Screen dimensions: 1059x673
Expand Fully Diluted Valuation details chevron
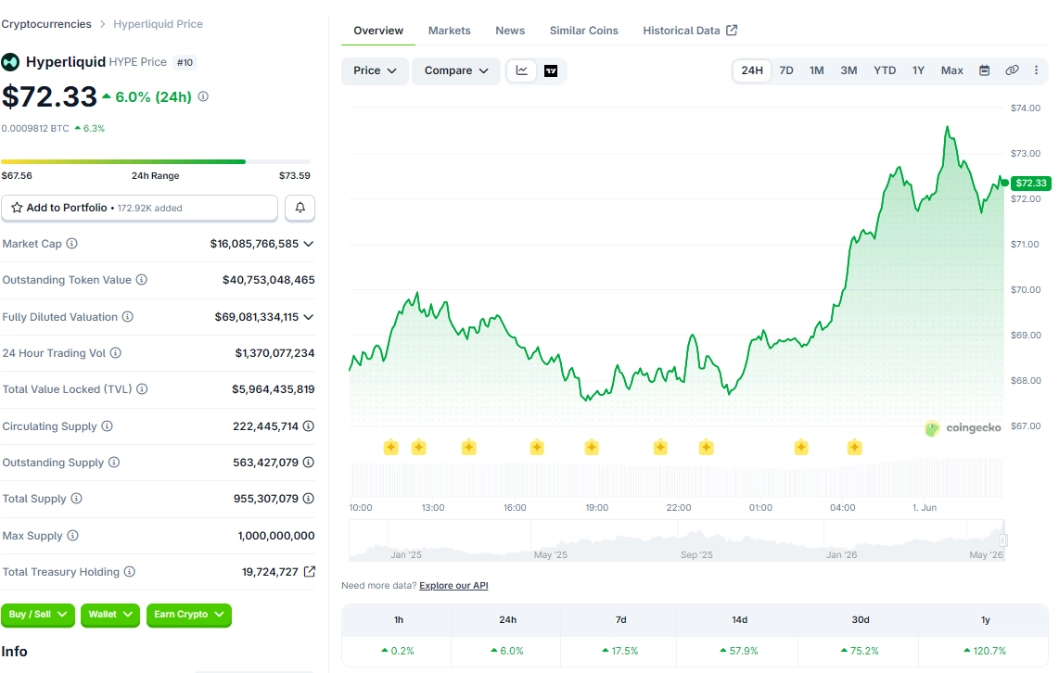(x=309, y=317)
